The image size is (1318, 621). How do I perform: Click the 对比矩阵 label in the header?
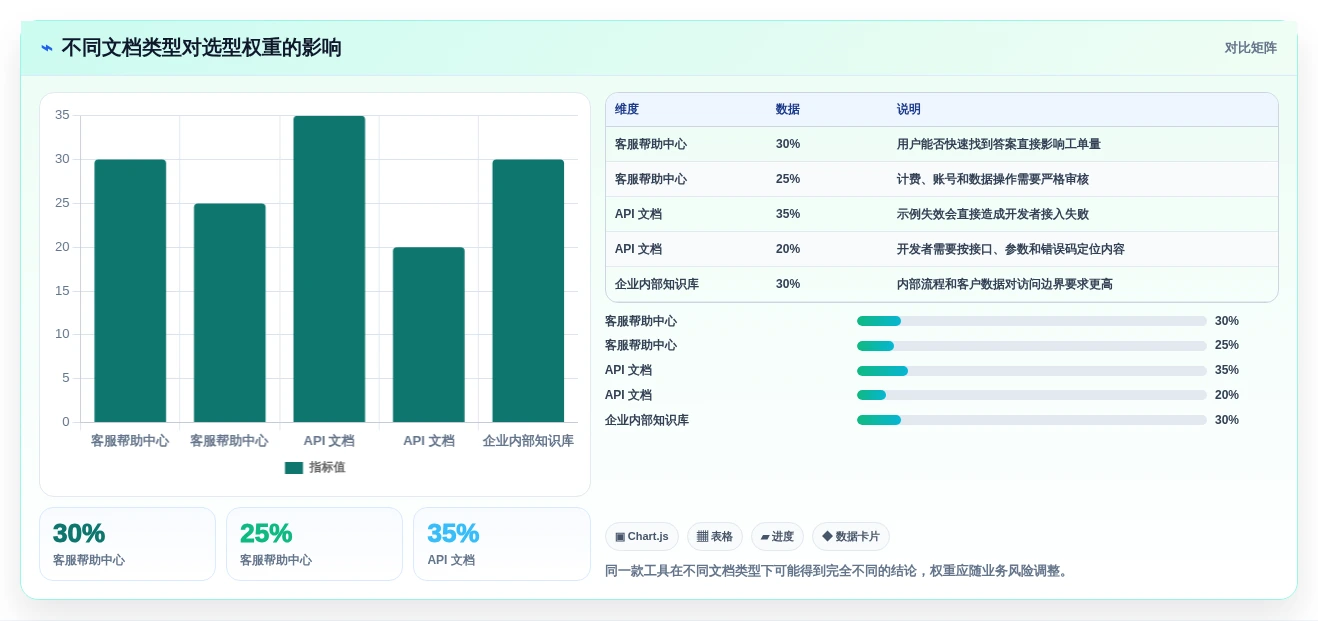(1250, 48)
